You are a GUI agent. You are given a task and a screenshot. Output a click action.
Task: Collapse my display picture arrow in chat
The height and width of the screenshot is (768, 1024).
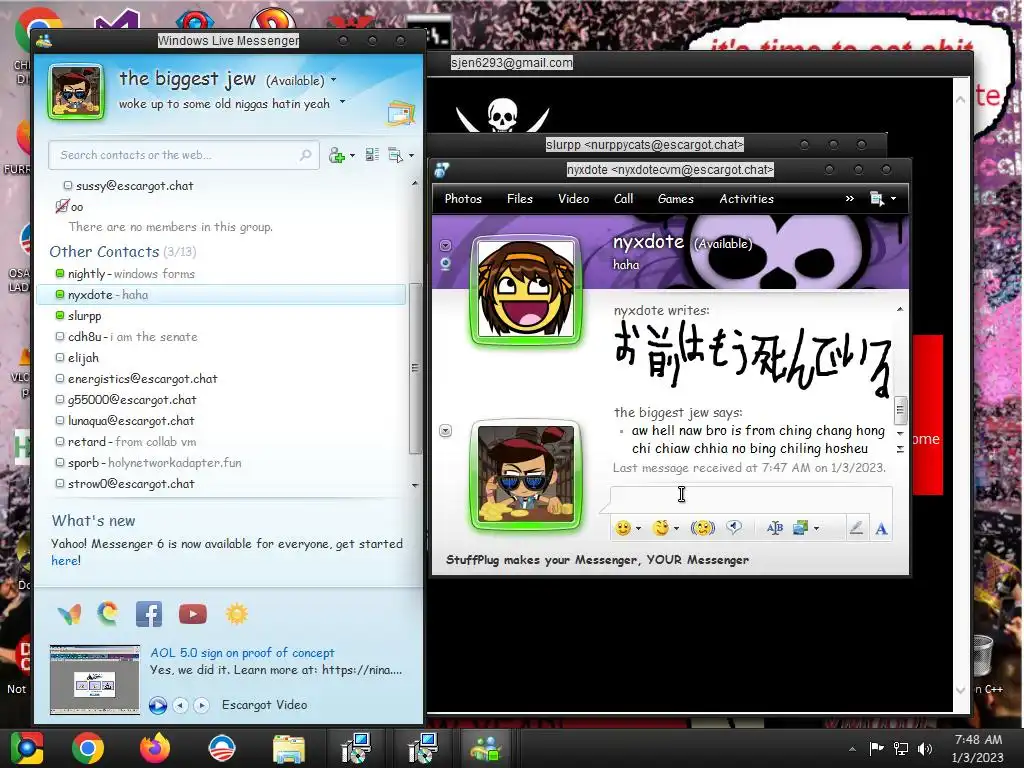tap(445, 431)
